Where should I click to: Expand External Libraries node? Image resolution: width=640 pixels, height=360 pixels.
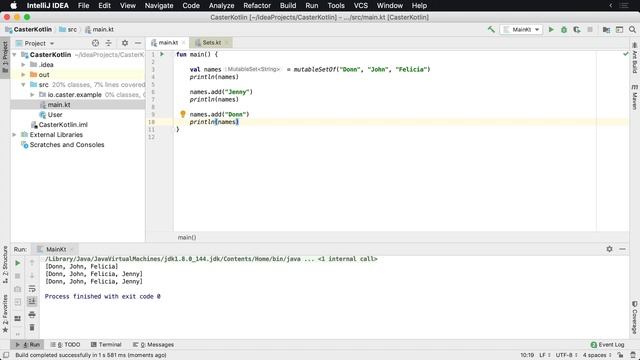(x=15, y=135)
